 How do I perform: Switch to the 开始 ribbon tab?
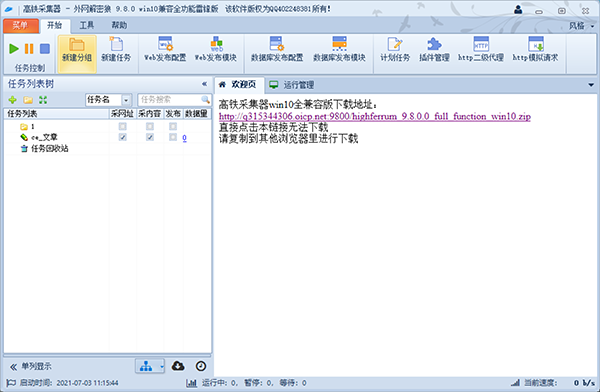(x=54, y=25)
